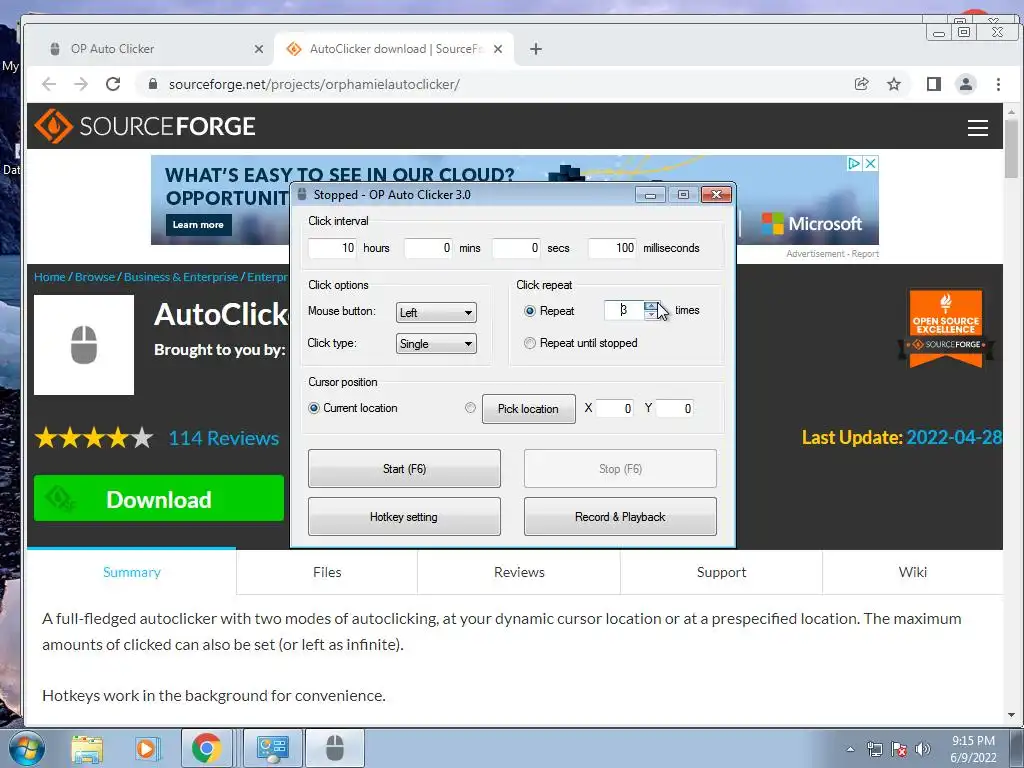The width and height of the screenshot is (1024, 768).
Task: Click the X coordinate field
Action: [615, 409]
